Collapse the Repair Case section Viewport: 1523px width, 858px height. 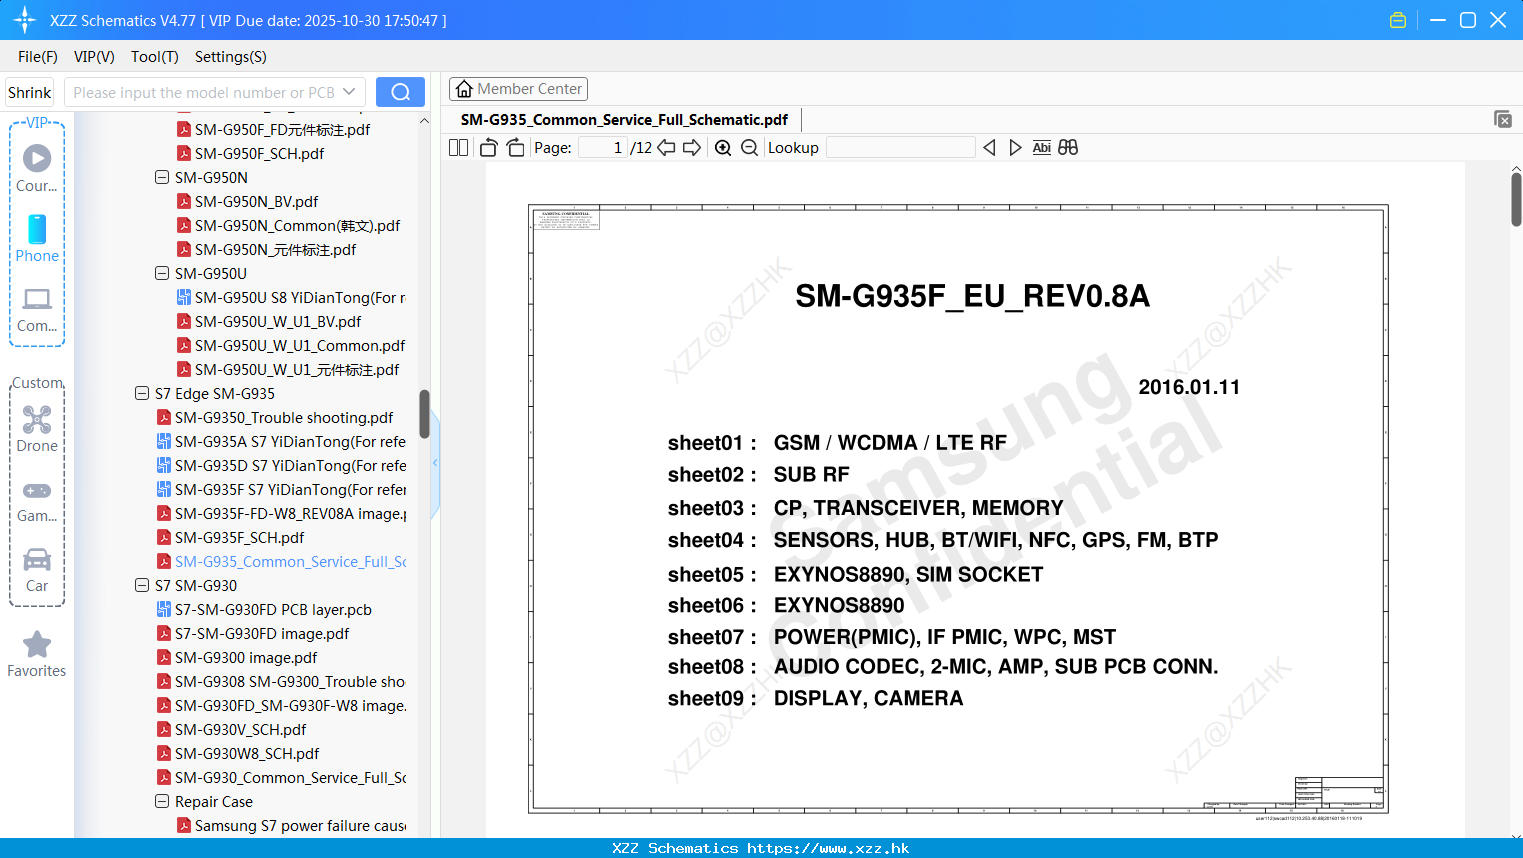click(x=161, y=801)
